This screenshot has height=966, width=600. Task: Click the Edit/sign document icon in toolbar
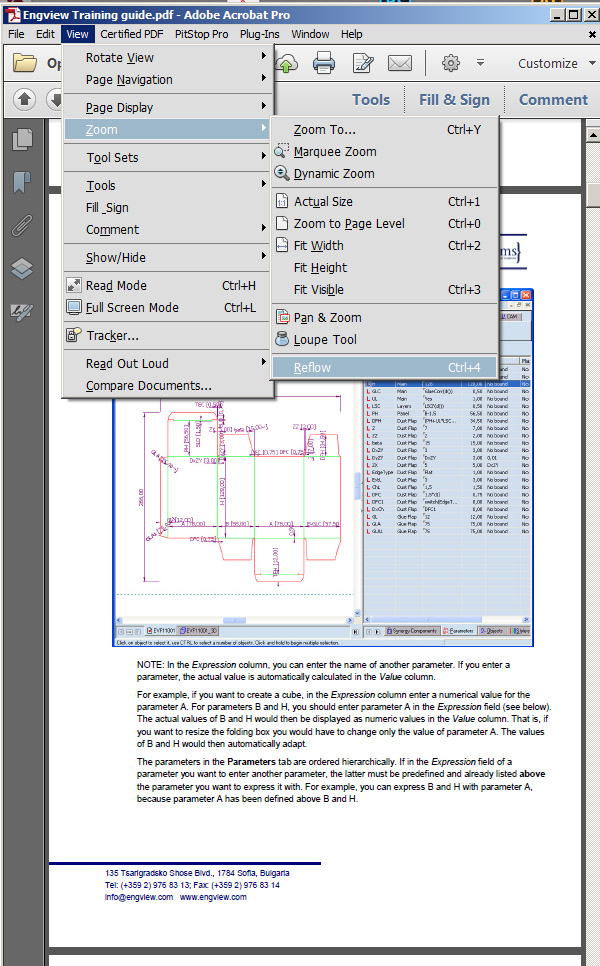[363, 63]
